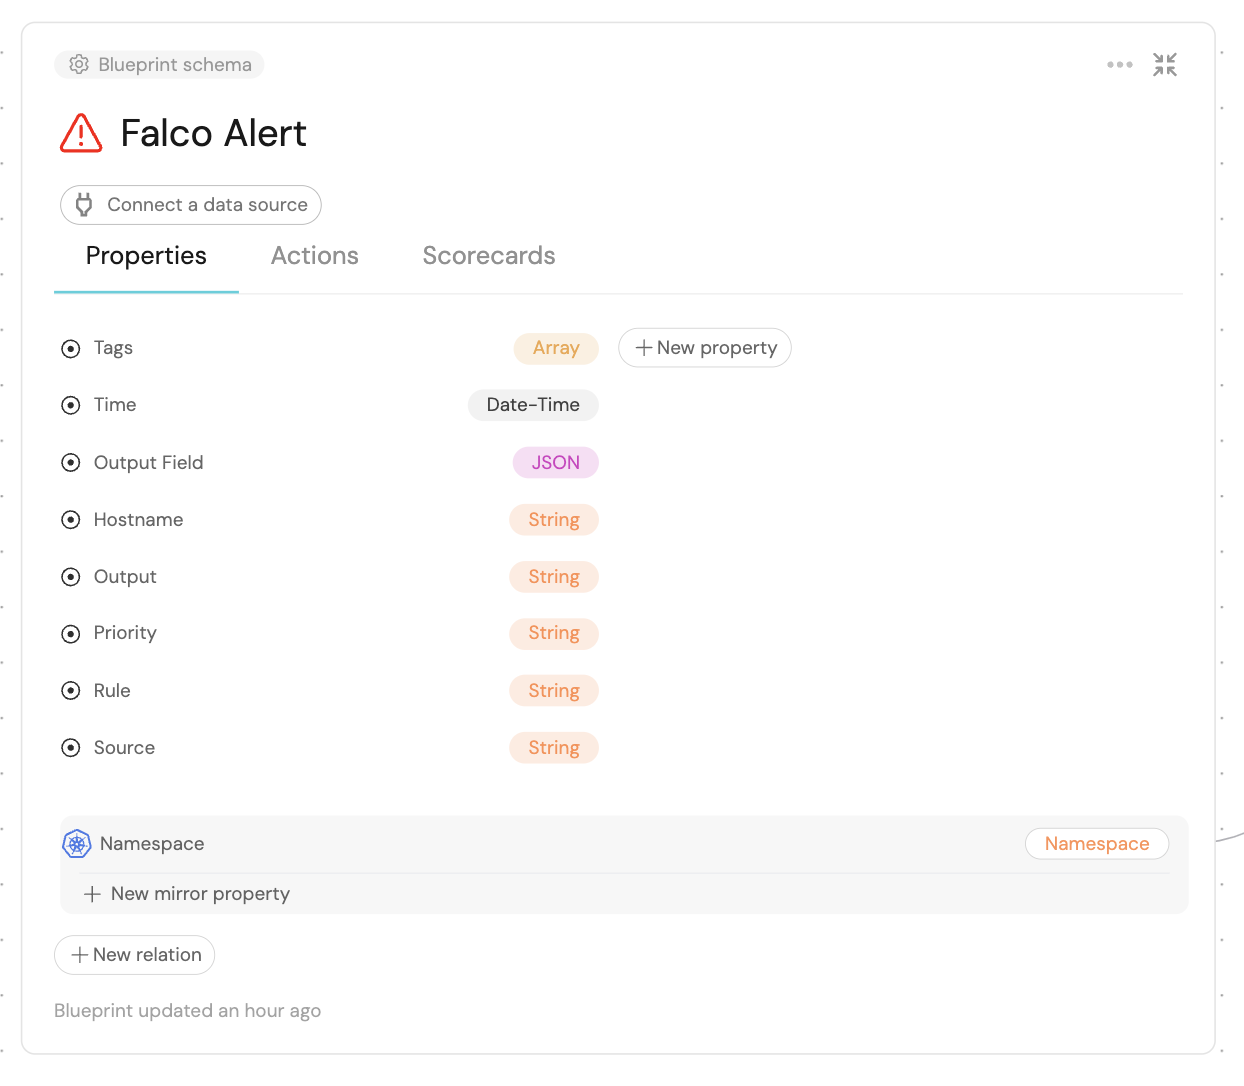Viewport: 1244px width, 1086px height.
Task: Click the Date-Time type badge
Action: click(x=533, y=405)
